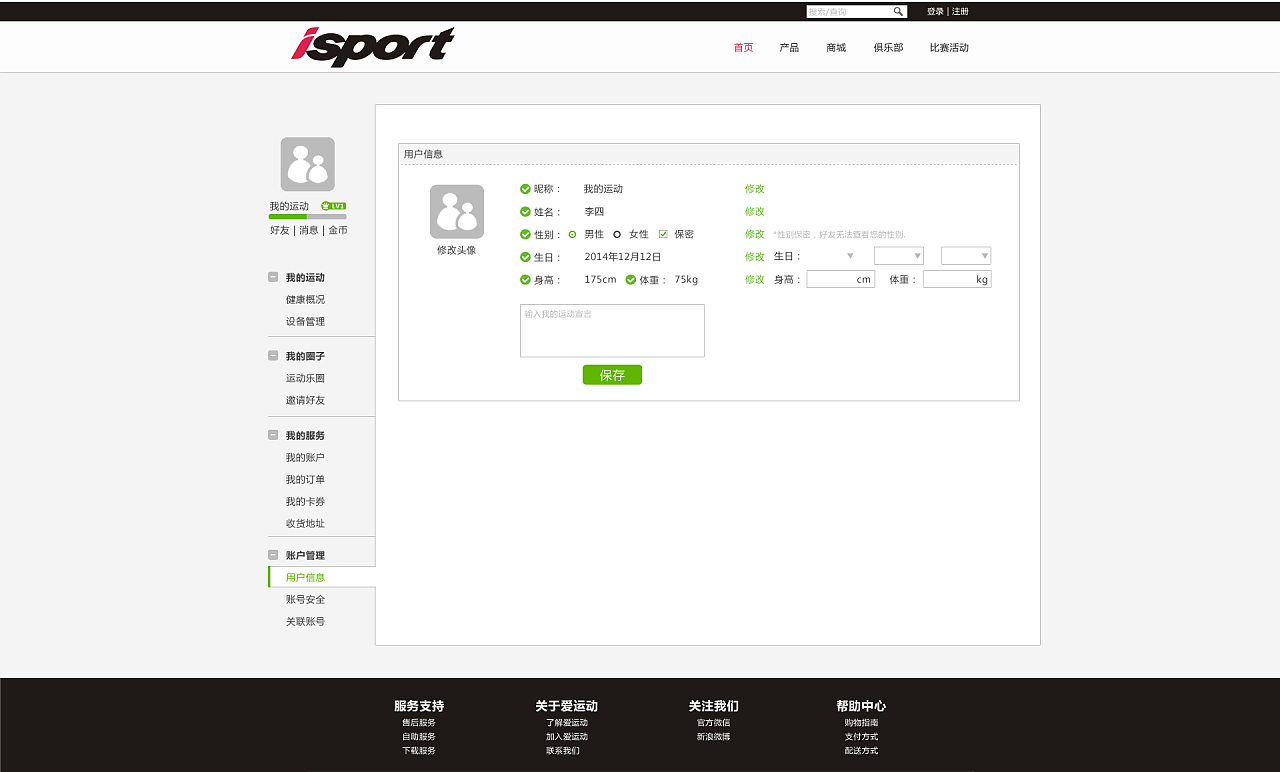This screenshot has width=1280, height=772.
Task: Open 邀请好友 in the sidebar
Action: point(305,401)
